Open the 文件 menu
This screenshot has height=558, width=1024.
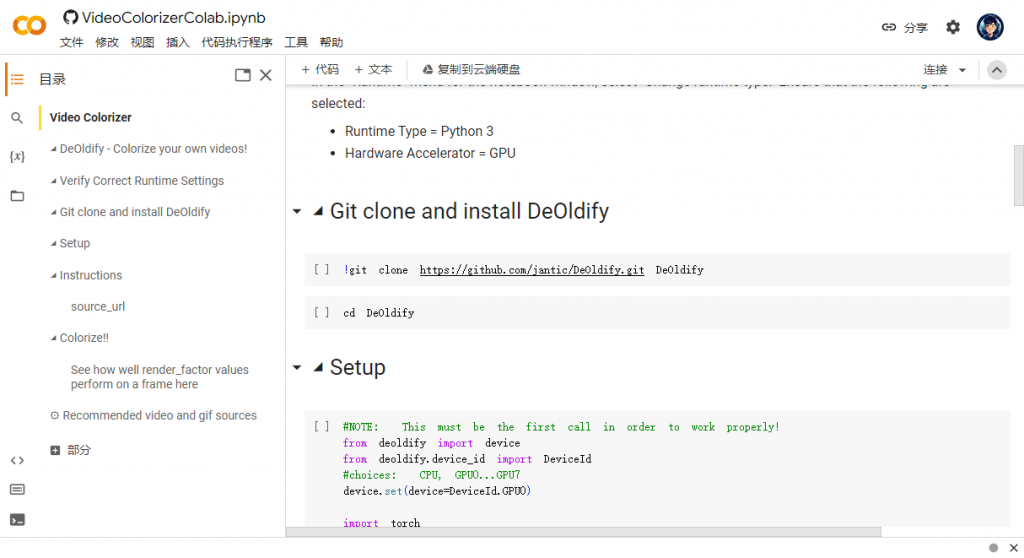click(72, 42)
